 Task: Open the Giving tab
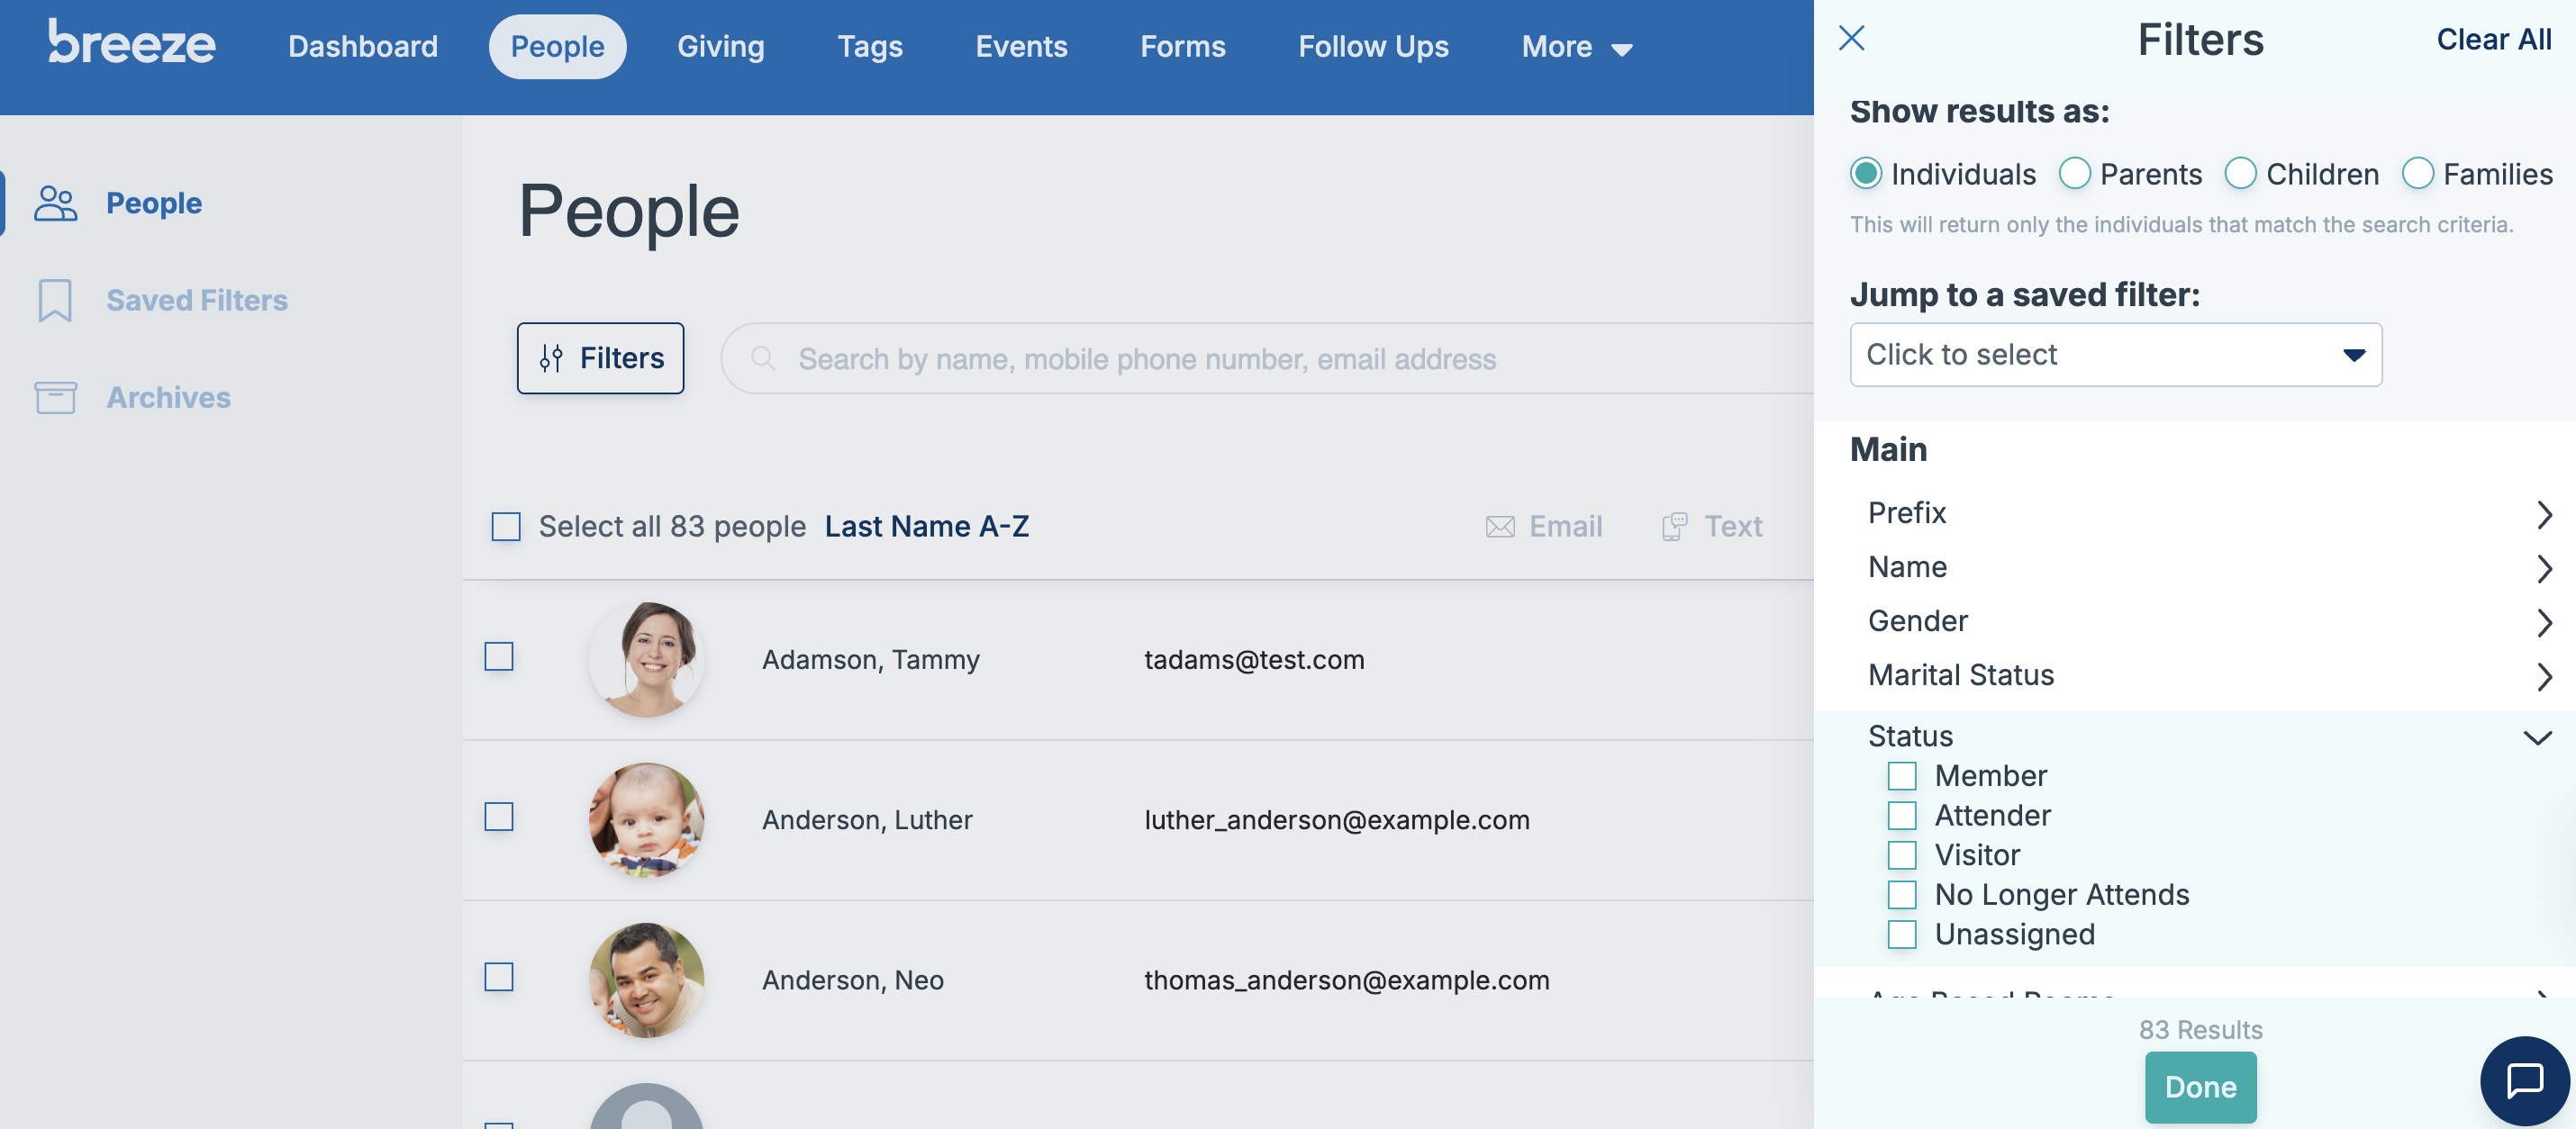tap(720, 46)
